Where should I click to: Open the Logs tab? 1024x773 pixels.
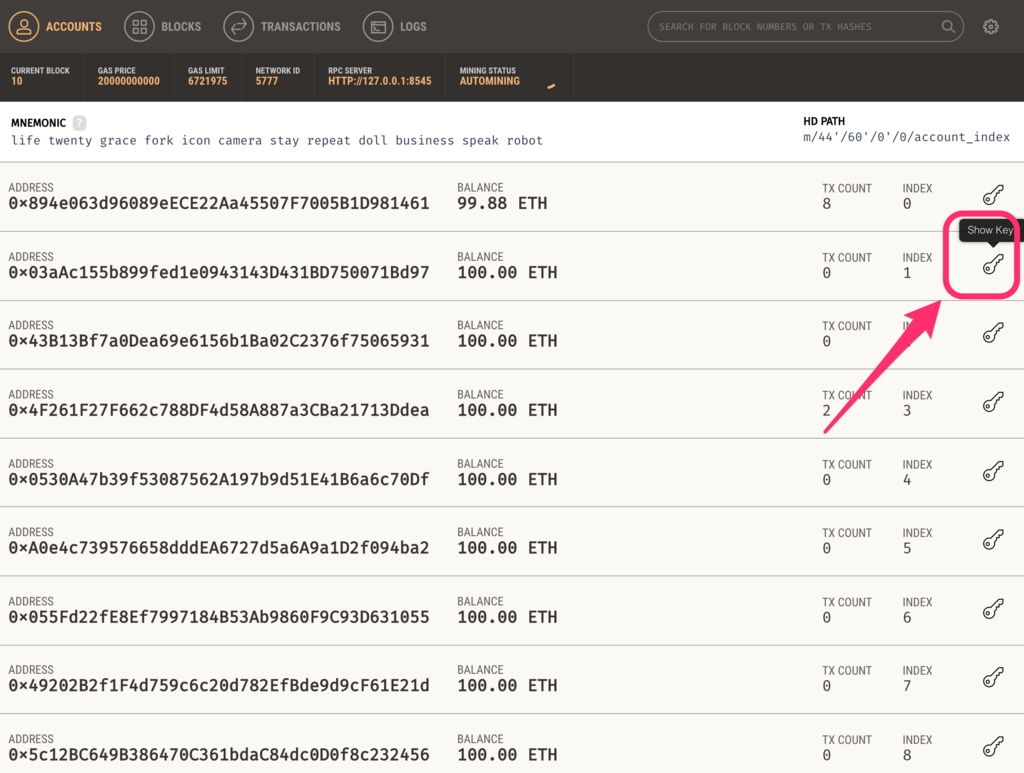click(395, 27)
